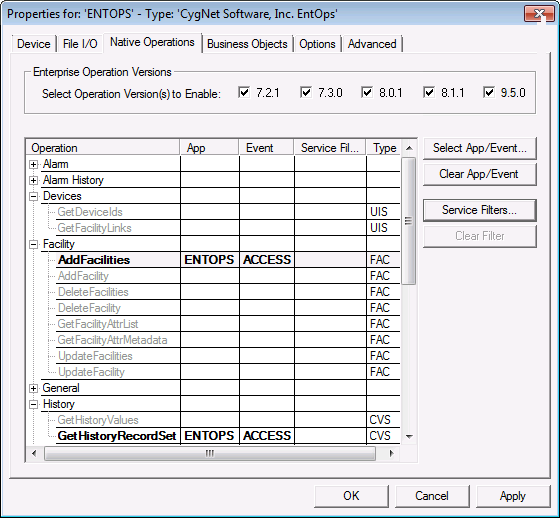Image resolution: width=560 pixels, height=518 pixels.
Task: Select the GetHistoryValues operation
Action: (x=98, y=420)
